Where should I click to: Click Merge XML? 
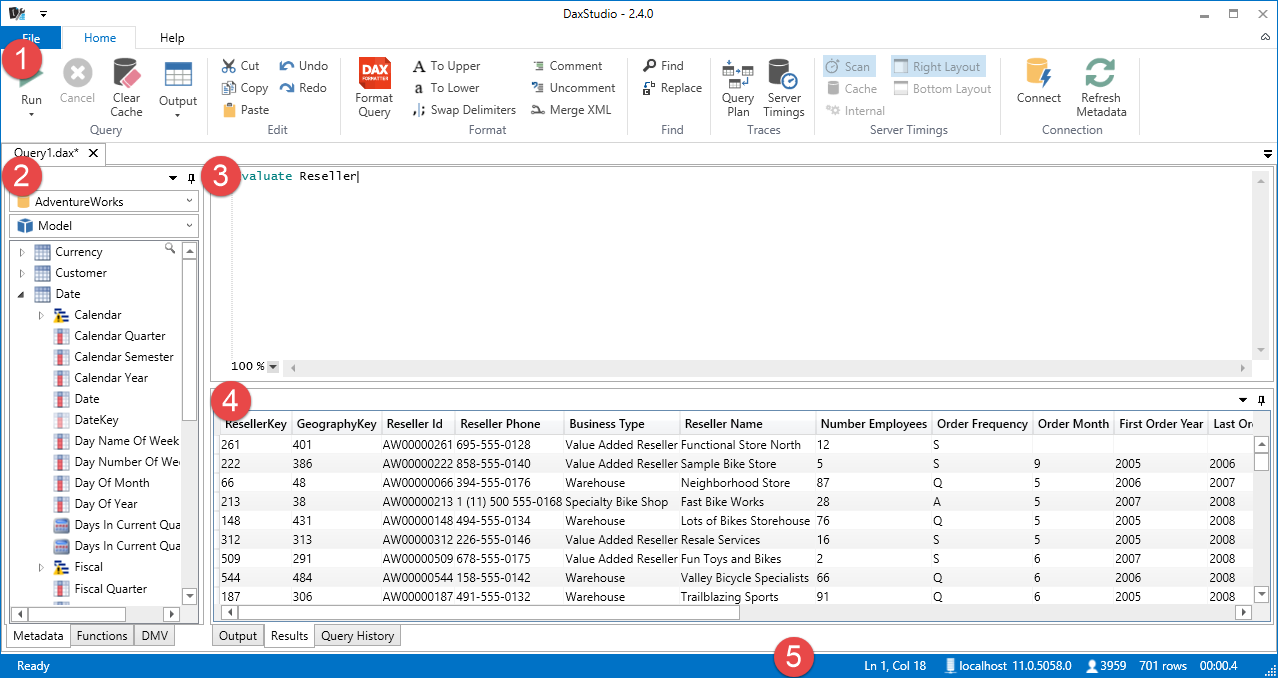pyautogui.click(x=570, y=110)
